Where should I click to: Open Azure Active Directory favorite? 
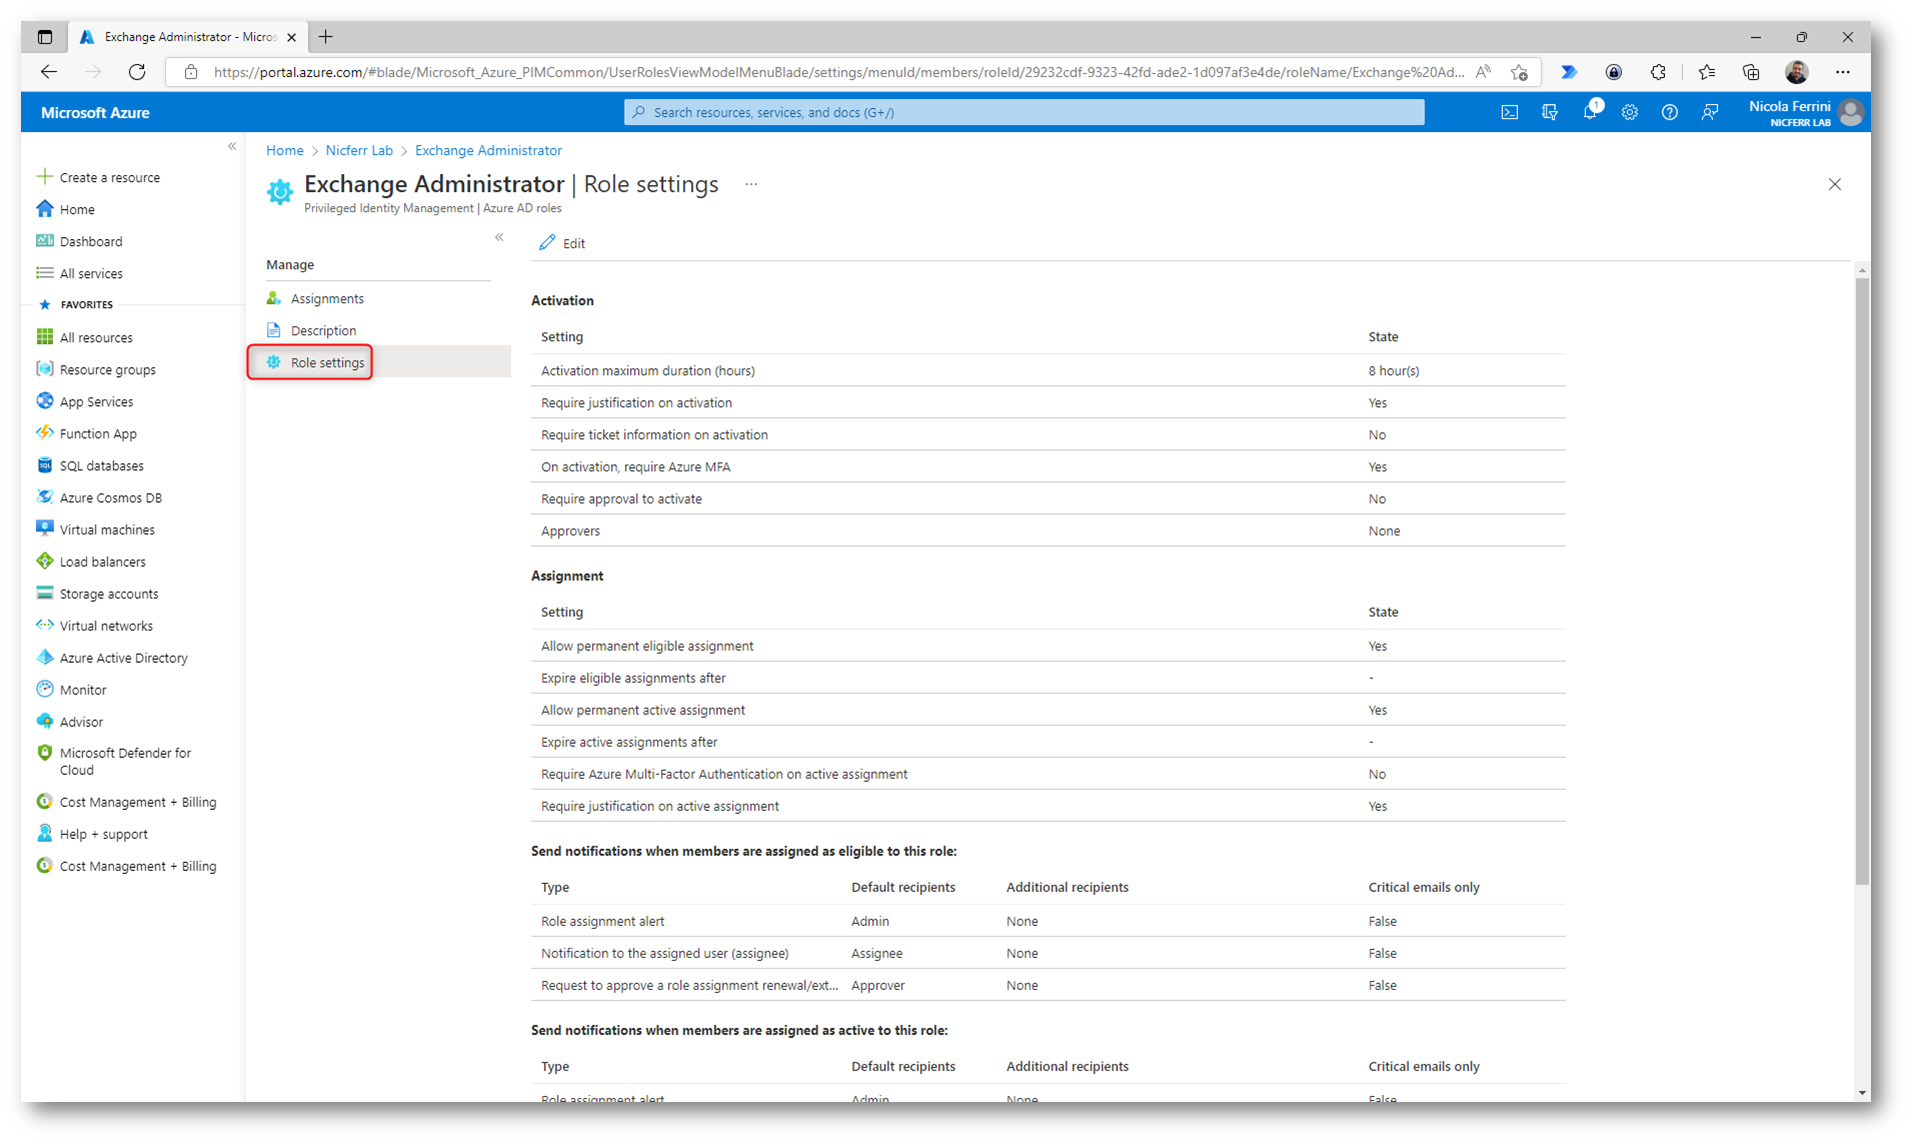click(123, 657)
